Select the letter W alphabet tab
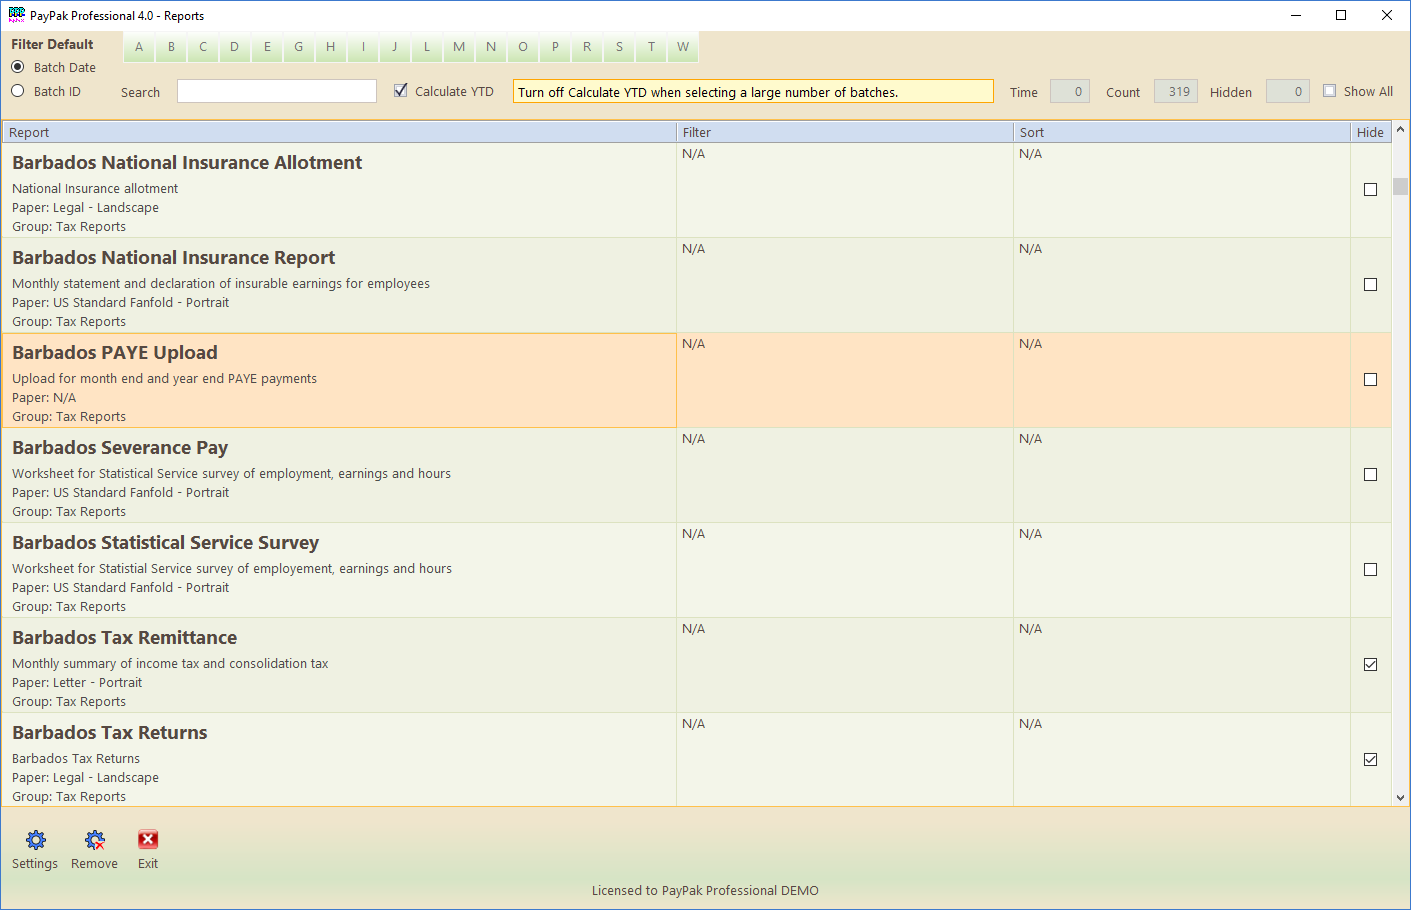The image size is (1411, 910). click(x=682, y=47)
